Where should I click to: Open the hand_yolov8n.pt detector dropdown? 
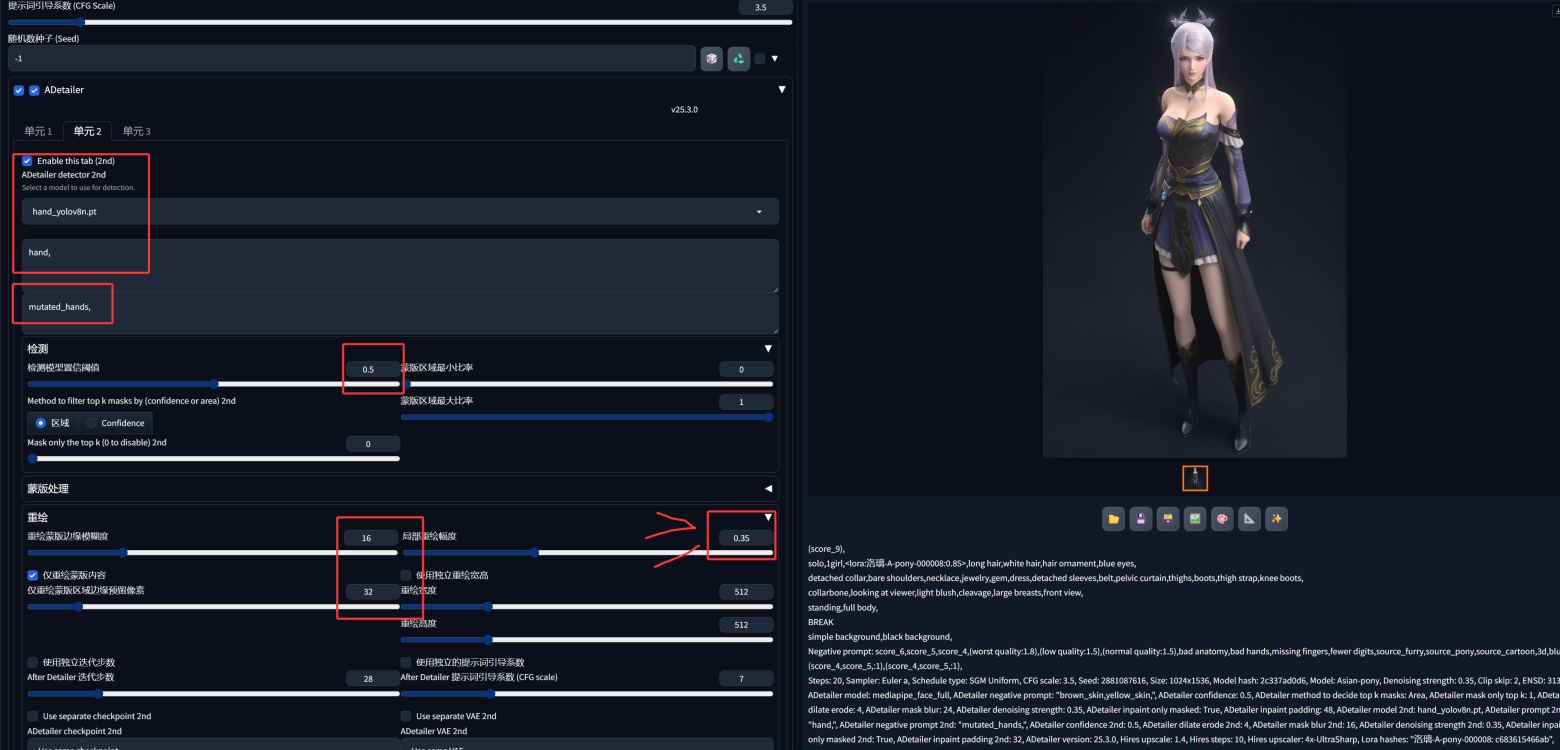click(400, 212)
